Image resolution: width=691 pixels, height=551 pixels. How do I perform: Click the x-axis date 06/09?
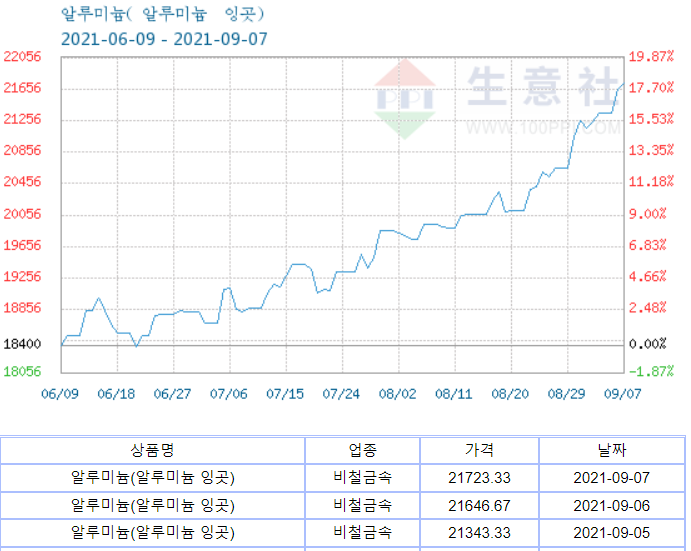(60, 394)
